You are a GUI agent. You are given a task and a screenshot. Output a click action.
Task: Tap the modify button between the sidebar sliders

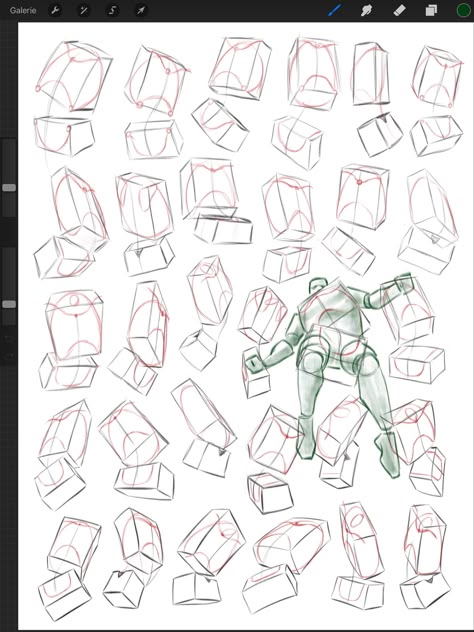8,233
